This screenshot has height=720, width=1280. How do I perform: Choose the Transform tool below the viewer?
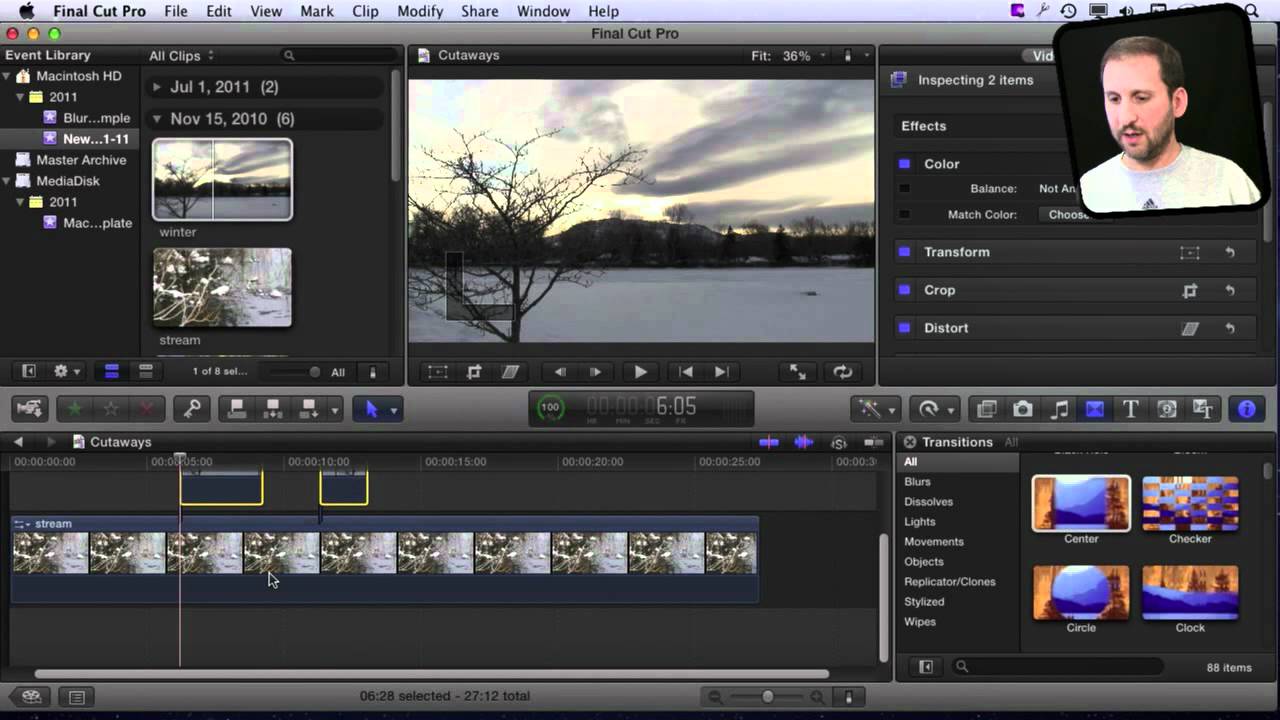[438, 372]
